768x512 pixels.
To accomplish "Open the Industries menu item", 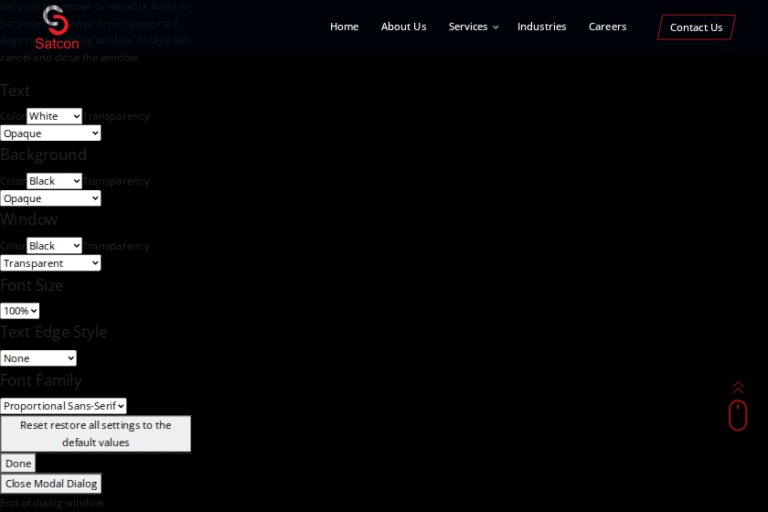I will pyautogui.click(x=541, y=27).
